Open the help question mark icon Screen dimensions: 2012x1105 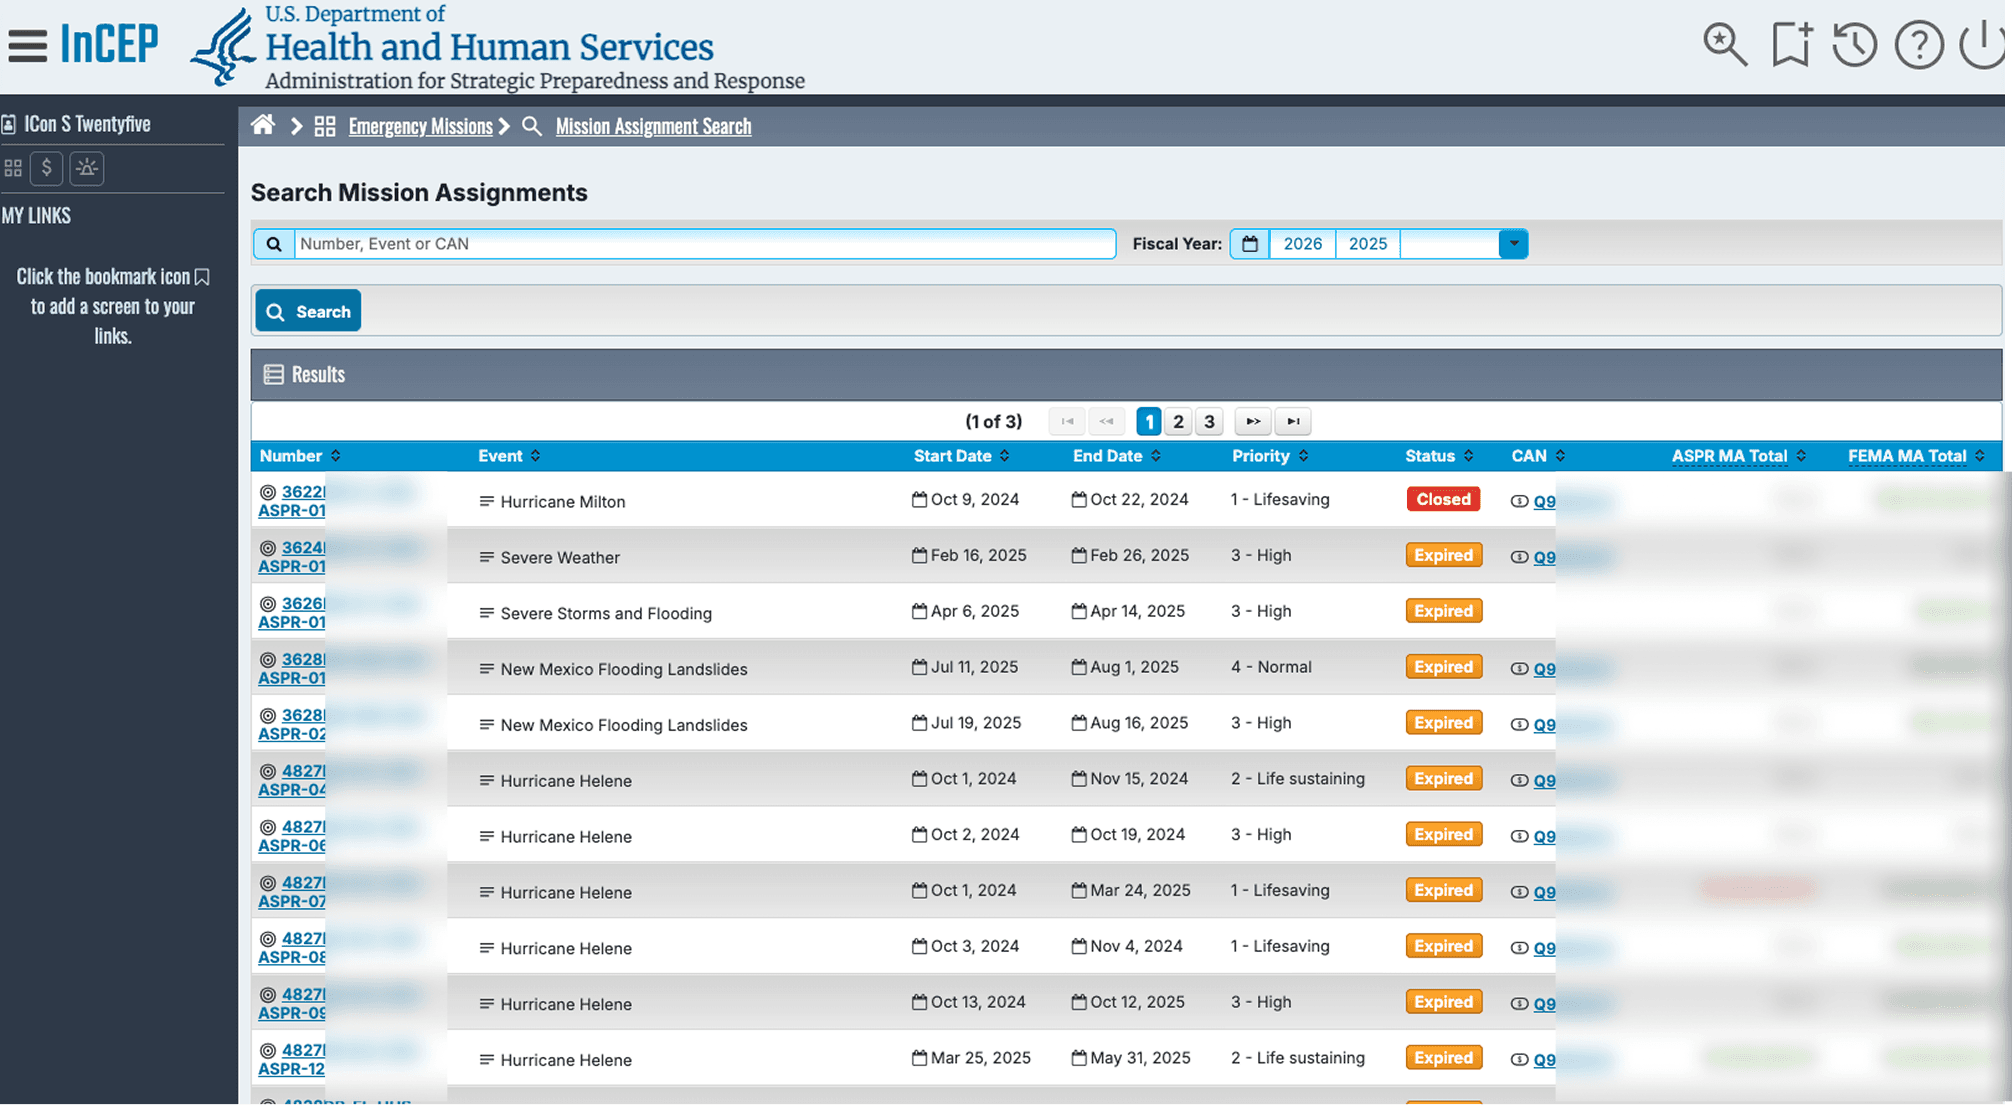click(1919, 45)
